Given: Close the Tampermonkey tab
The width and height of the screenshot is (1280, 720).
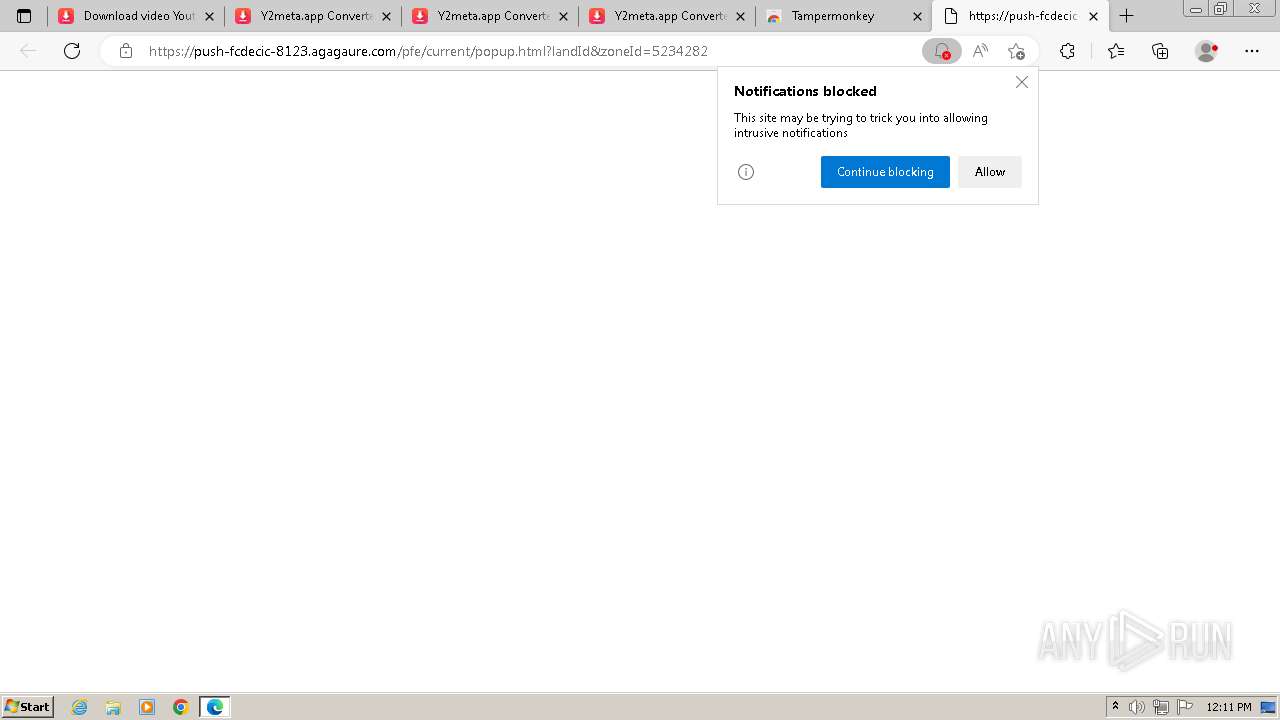Looking at the screenshot, I should (x=917, y=16).
